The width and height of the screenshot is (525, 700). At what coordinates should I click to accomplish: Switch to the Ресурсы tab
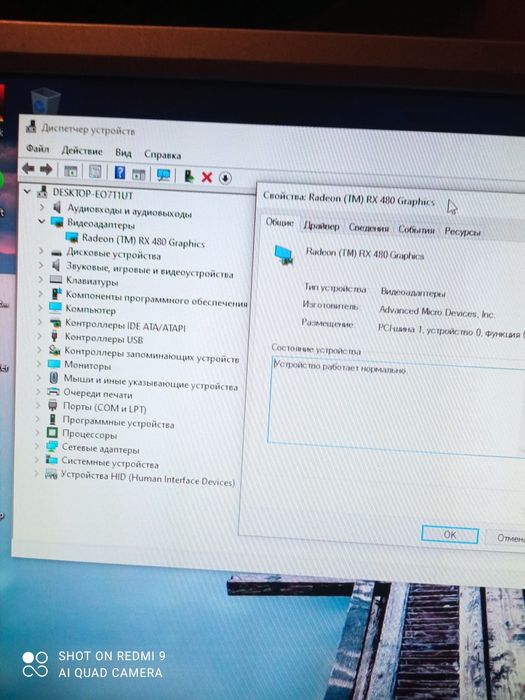[462, 231]
